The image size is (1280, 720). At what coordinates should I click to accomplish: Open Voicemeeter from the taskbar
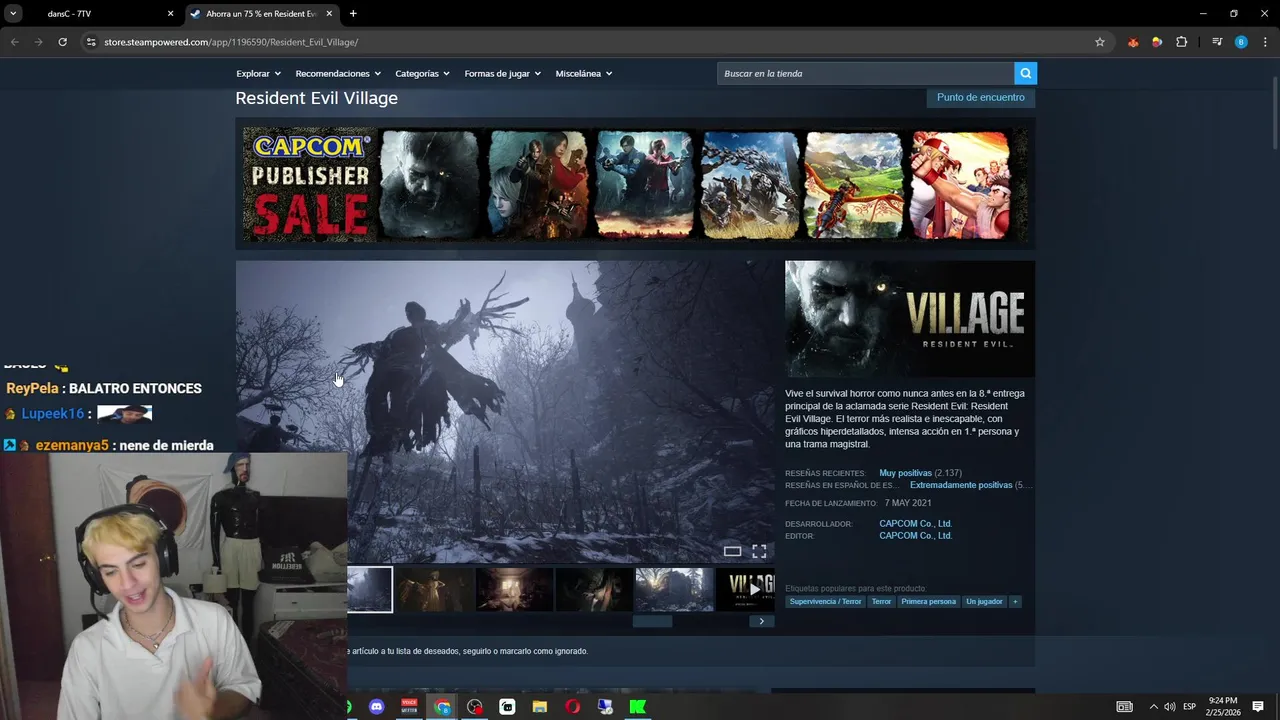(x=409, y=707)
